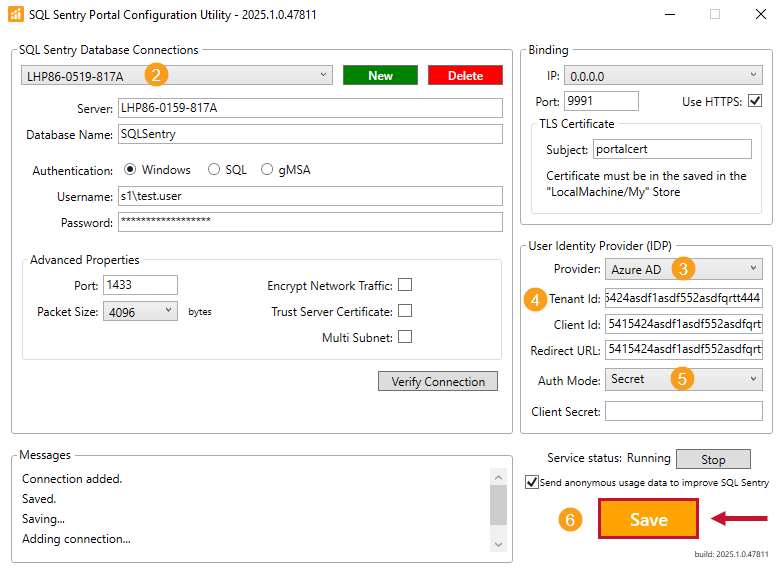Select gMSA authentication radio button
784x574 pixels.
click(x=267, y=170)
